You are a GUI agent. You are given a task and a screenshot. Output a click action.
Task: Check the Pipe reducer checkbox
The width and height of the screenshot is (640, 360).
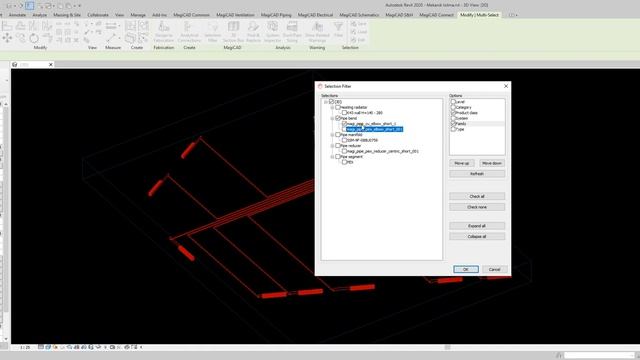(338, 145)
